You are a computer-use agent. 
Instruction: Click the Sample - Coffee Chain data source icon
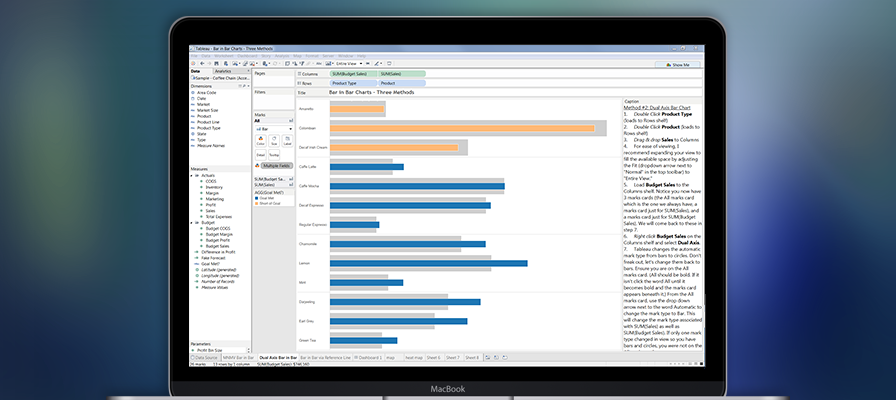pos(194,78)
